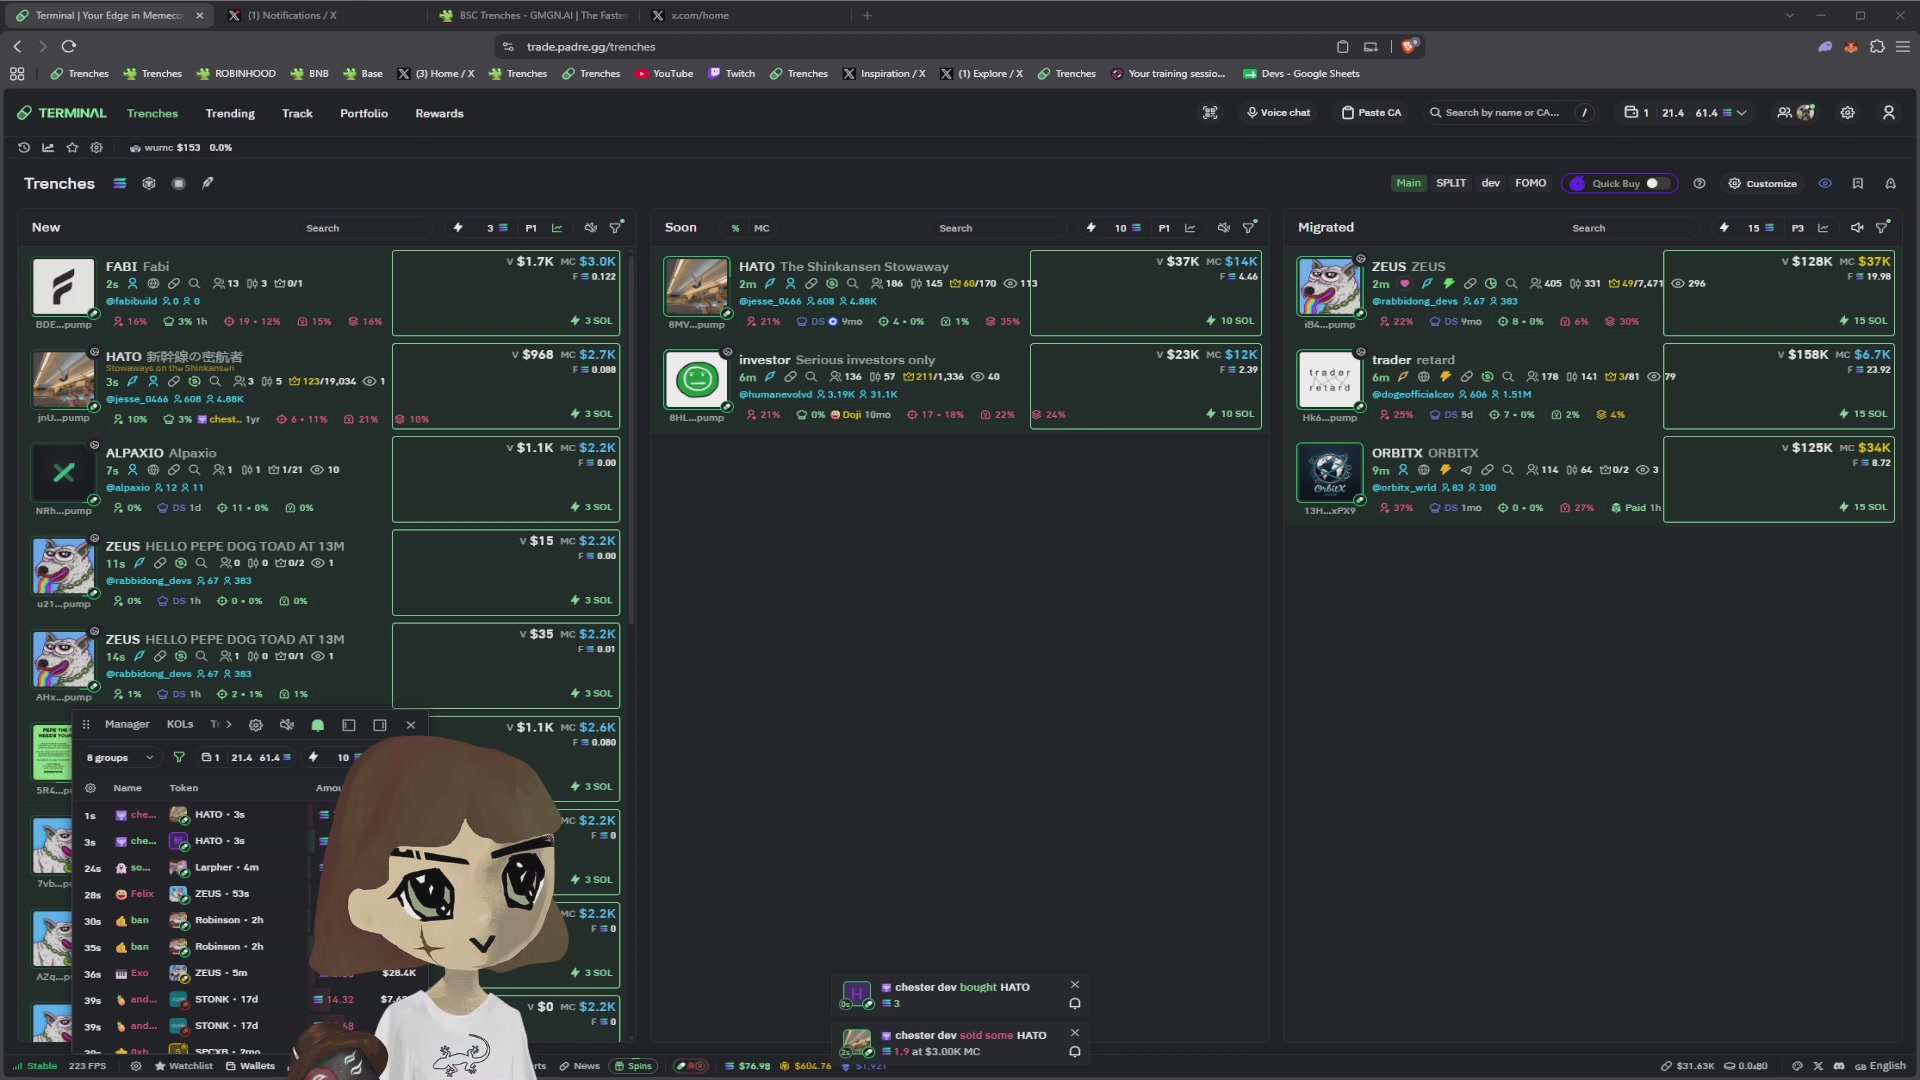Open the bookmark icon beside the eye
Image resolution: width=1920 pixels, height=1080 pixels.
(x=1857, y=184)
